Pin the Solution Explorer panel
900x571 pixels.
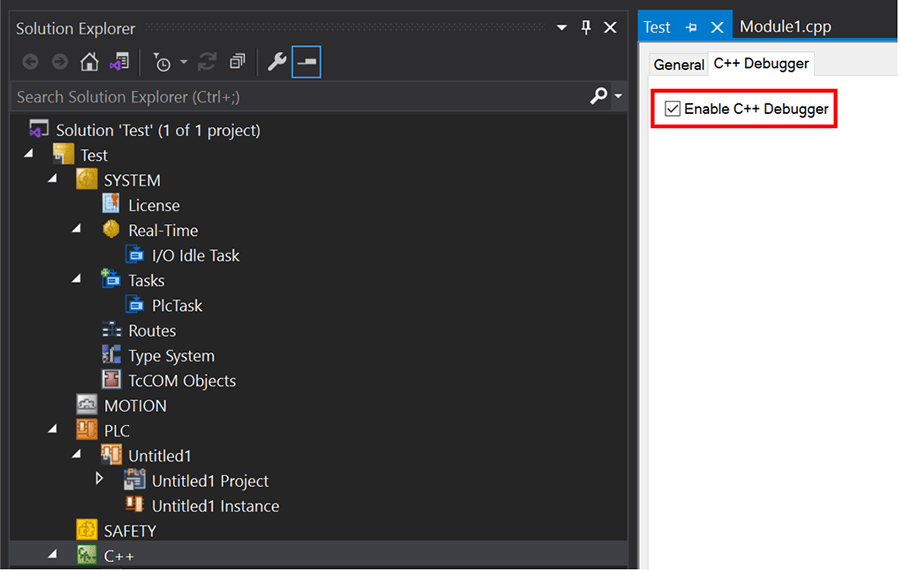(585, 27)
